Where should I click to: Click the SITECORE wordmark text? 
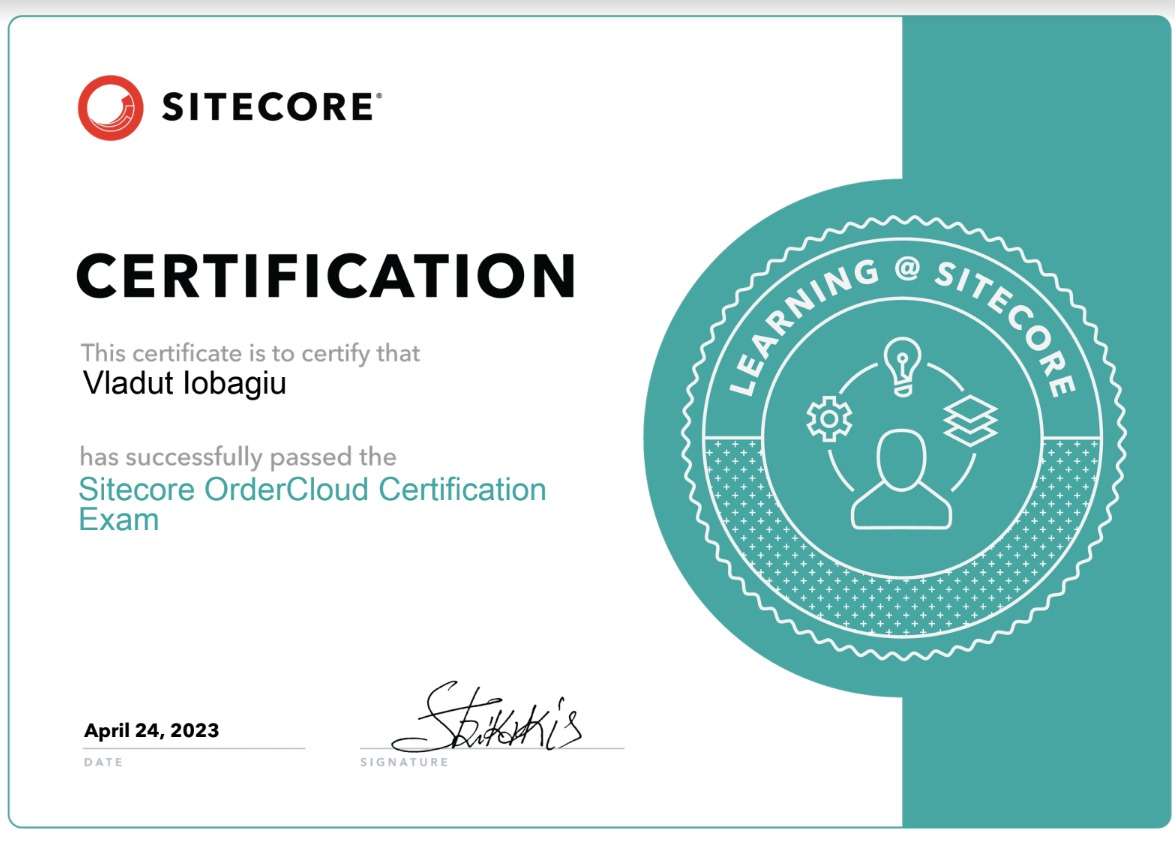pyautogui.click(x=268, y=104)
